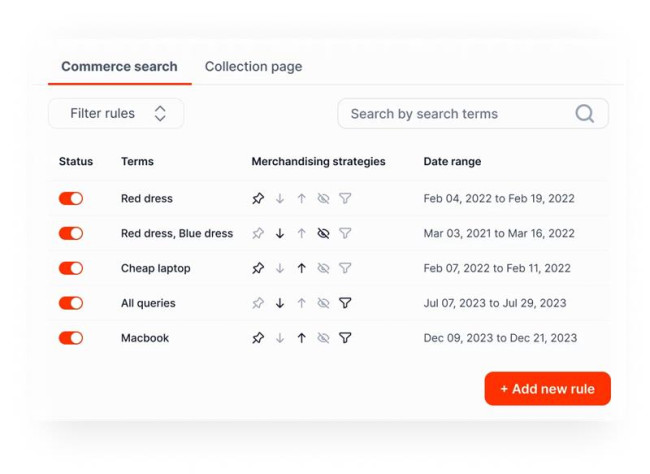
Task: Switch to the Collection page tab
Action: (253, 67)
